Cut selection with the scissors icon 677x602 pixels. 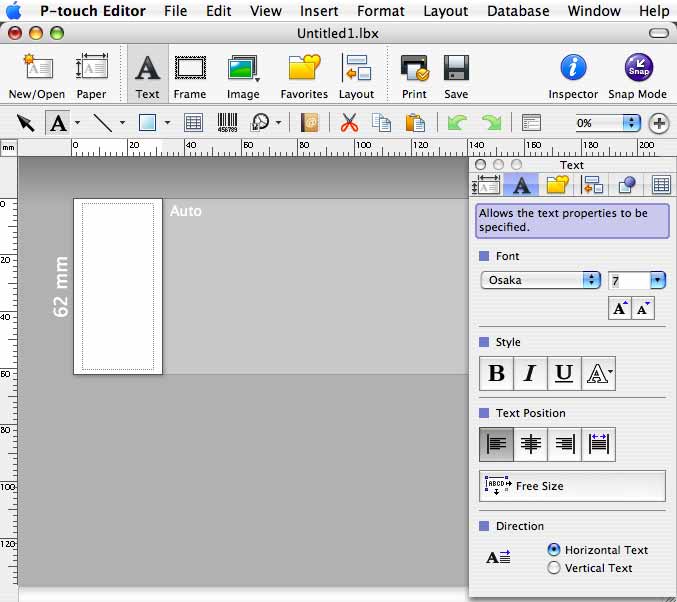pos(349,123)
